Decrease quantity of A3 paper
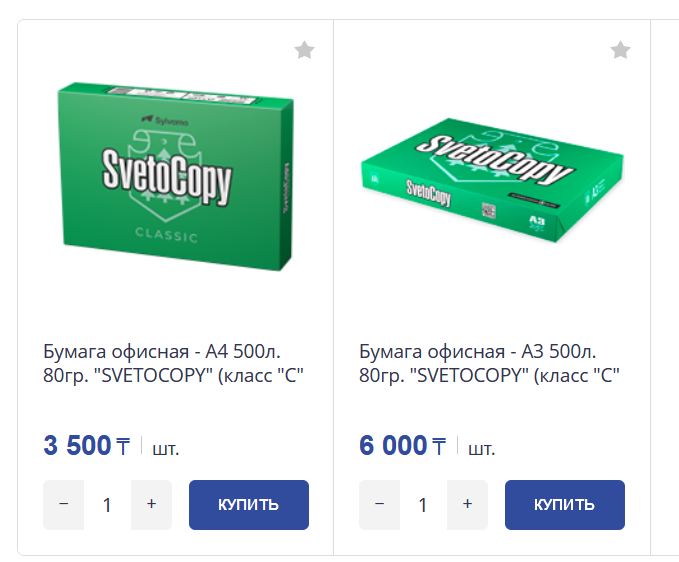 [380, 505]
